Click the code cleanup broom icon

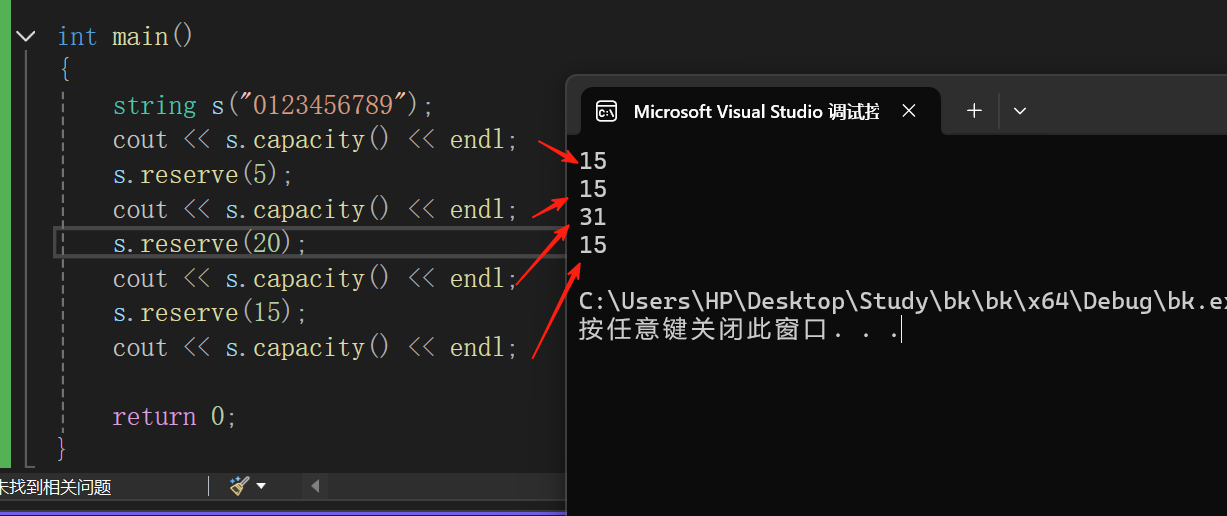239,486
